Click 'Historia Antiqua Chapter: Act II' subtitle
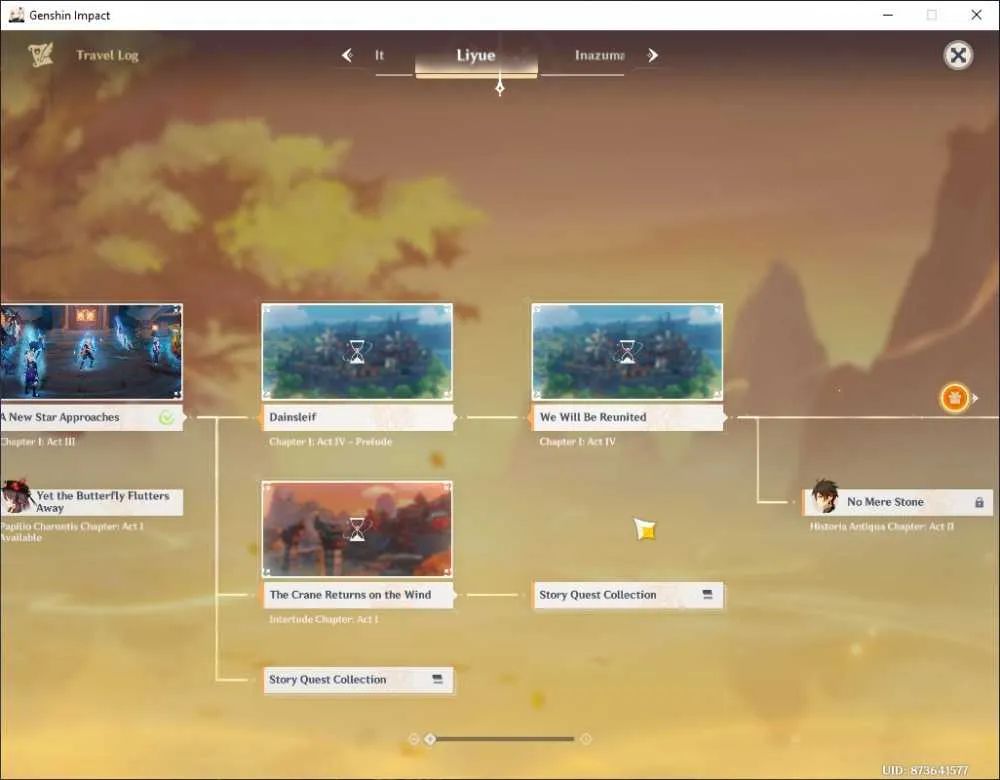 tap(882, 527)
